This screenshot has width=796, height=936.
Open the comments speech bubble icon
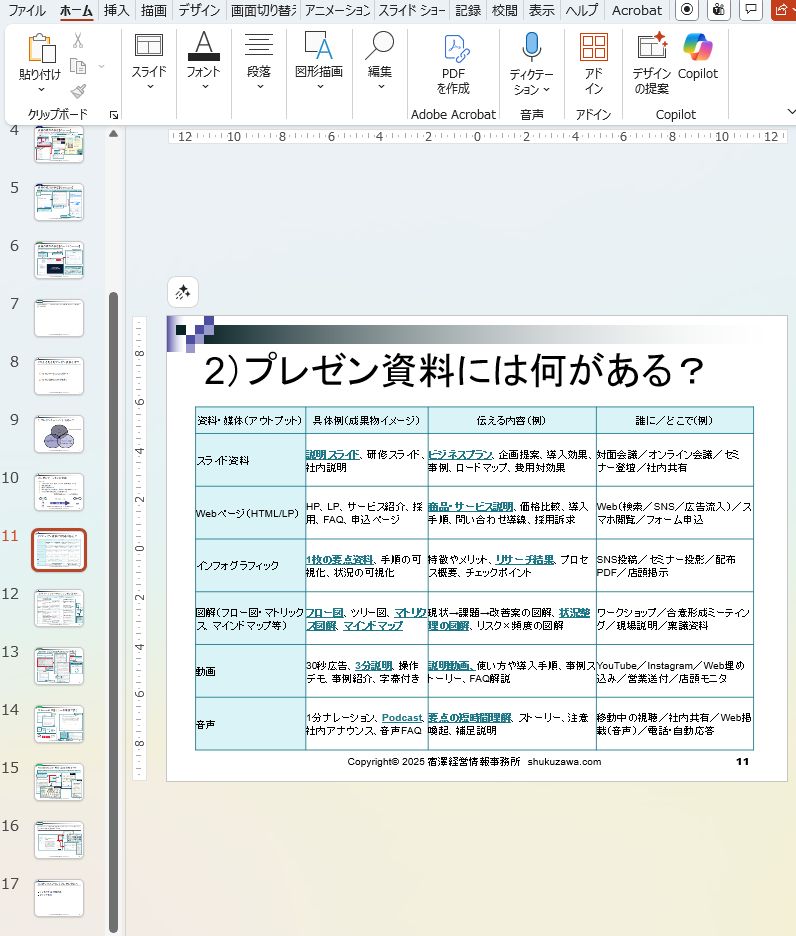[749, 10]
